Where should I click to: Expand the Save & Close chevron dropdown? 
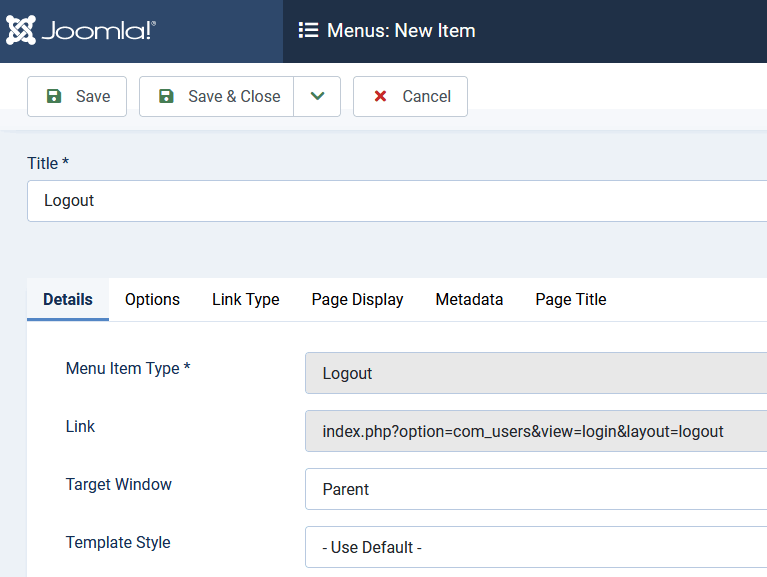(317, 96)
